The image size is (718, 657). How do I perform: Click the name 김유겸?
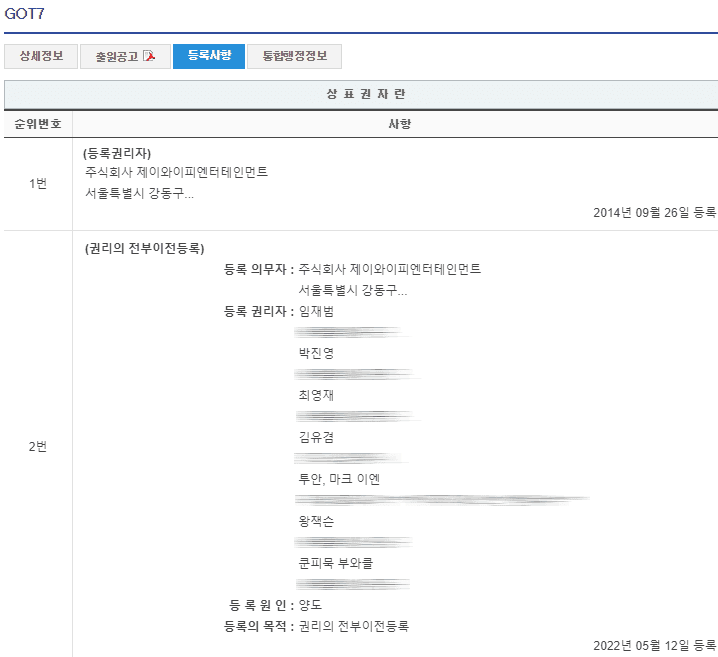(316, 437)
